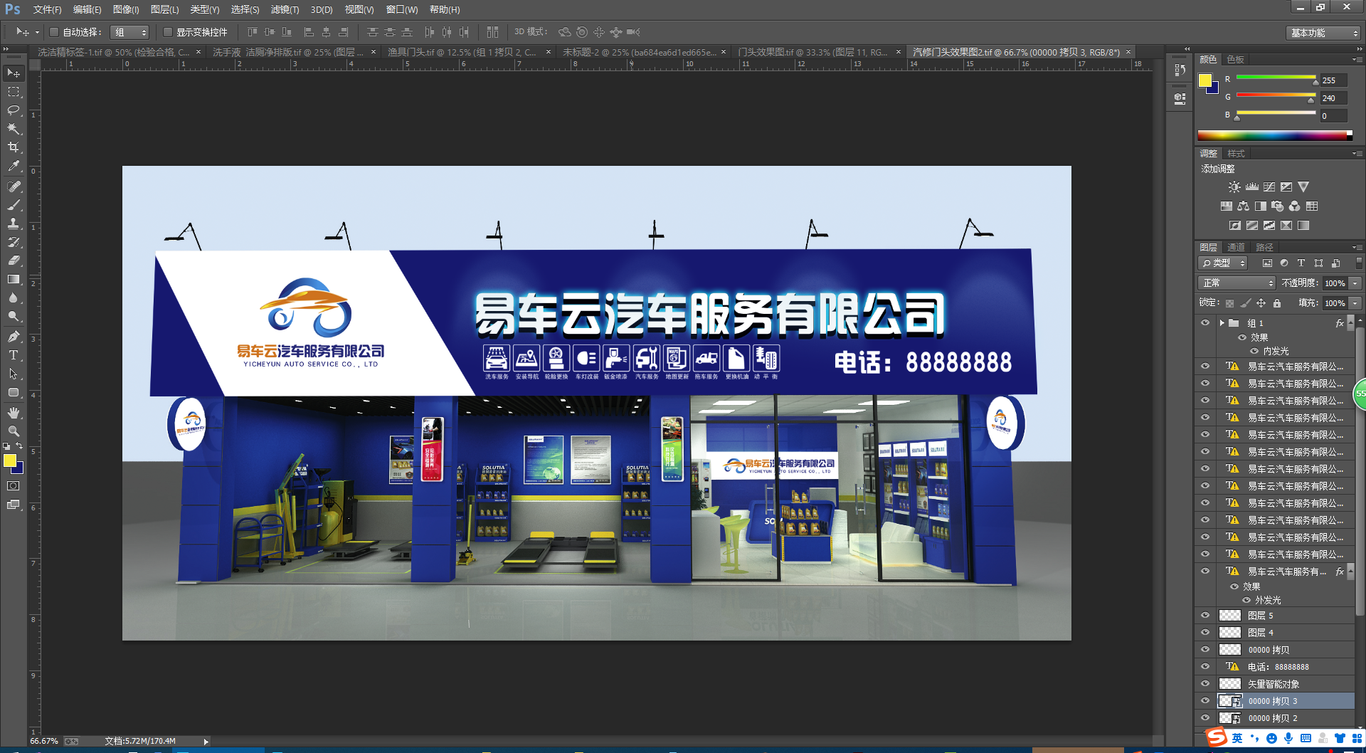
Task: Open the 图像(I) menu
Action: tap(126, 9)
